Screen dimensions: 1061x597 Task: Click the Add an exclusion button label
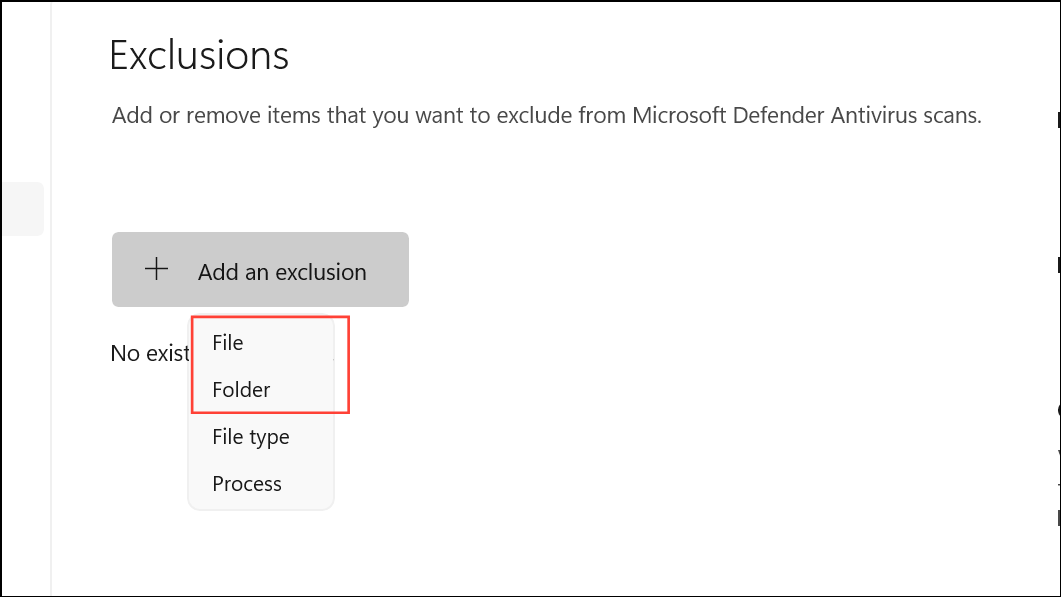281,272
